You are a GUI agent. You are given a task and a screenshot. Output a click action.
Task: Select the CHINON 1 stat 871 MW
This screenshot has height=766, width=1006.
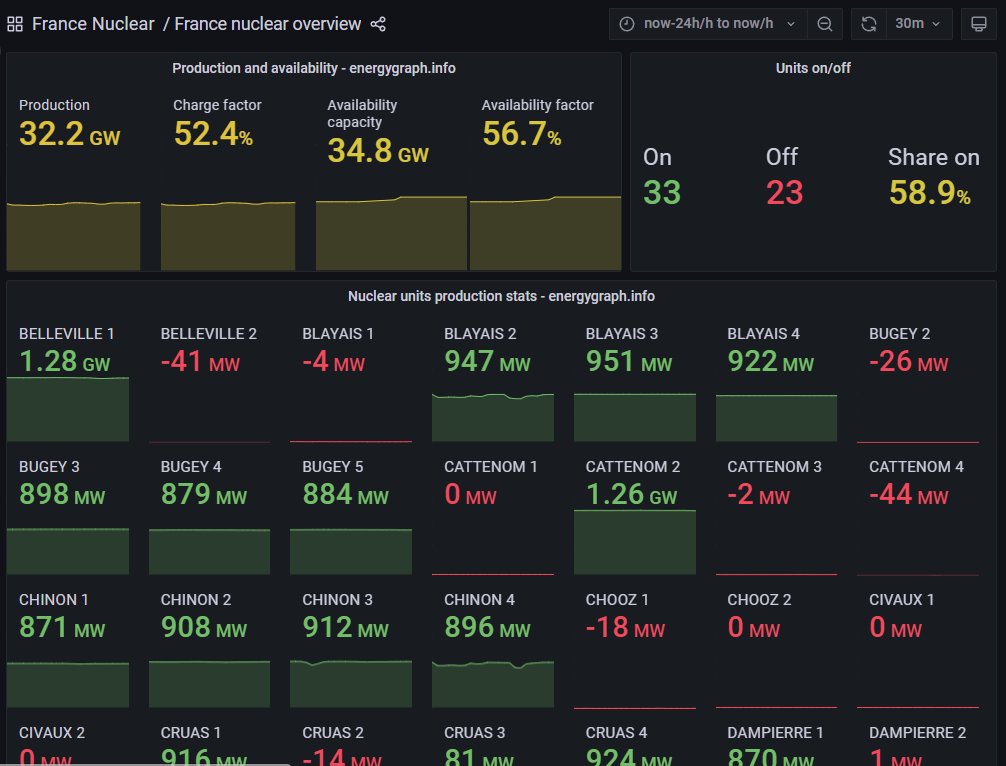pos(62,627)
